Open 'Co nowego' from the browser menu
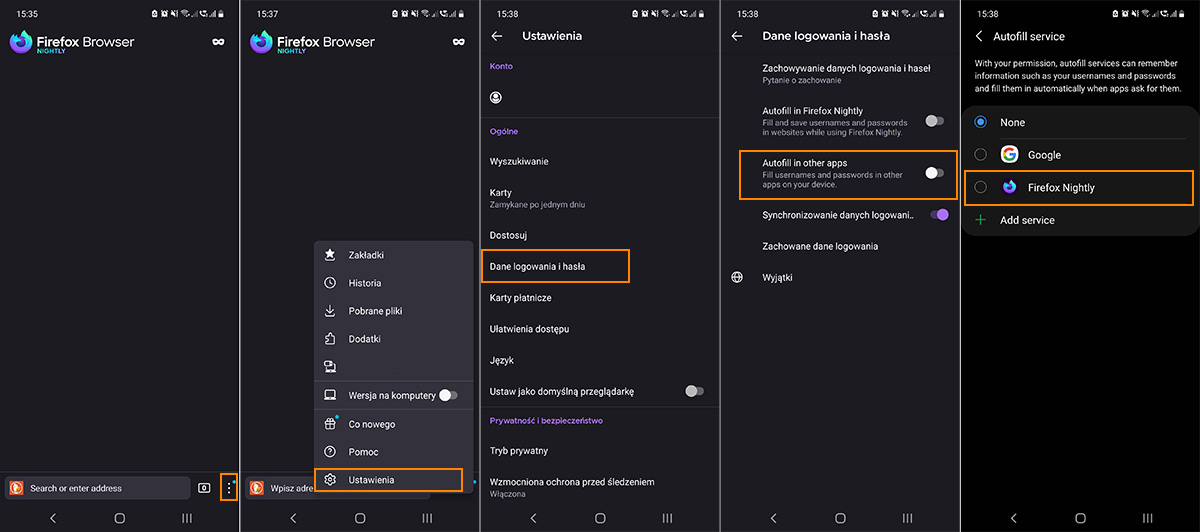This screenshot has height=532, width=1200. tap(393, 424)
